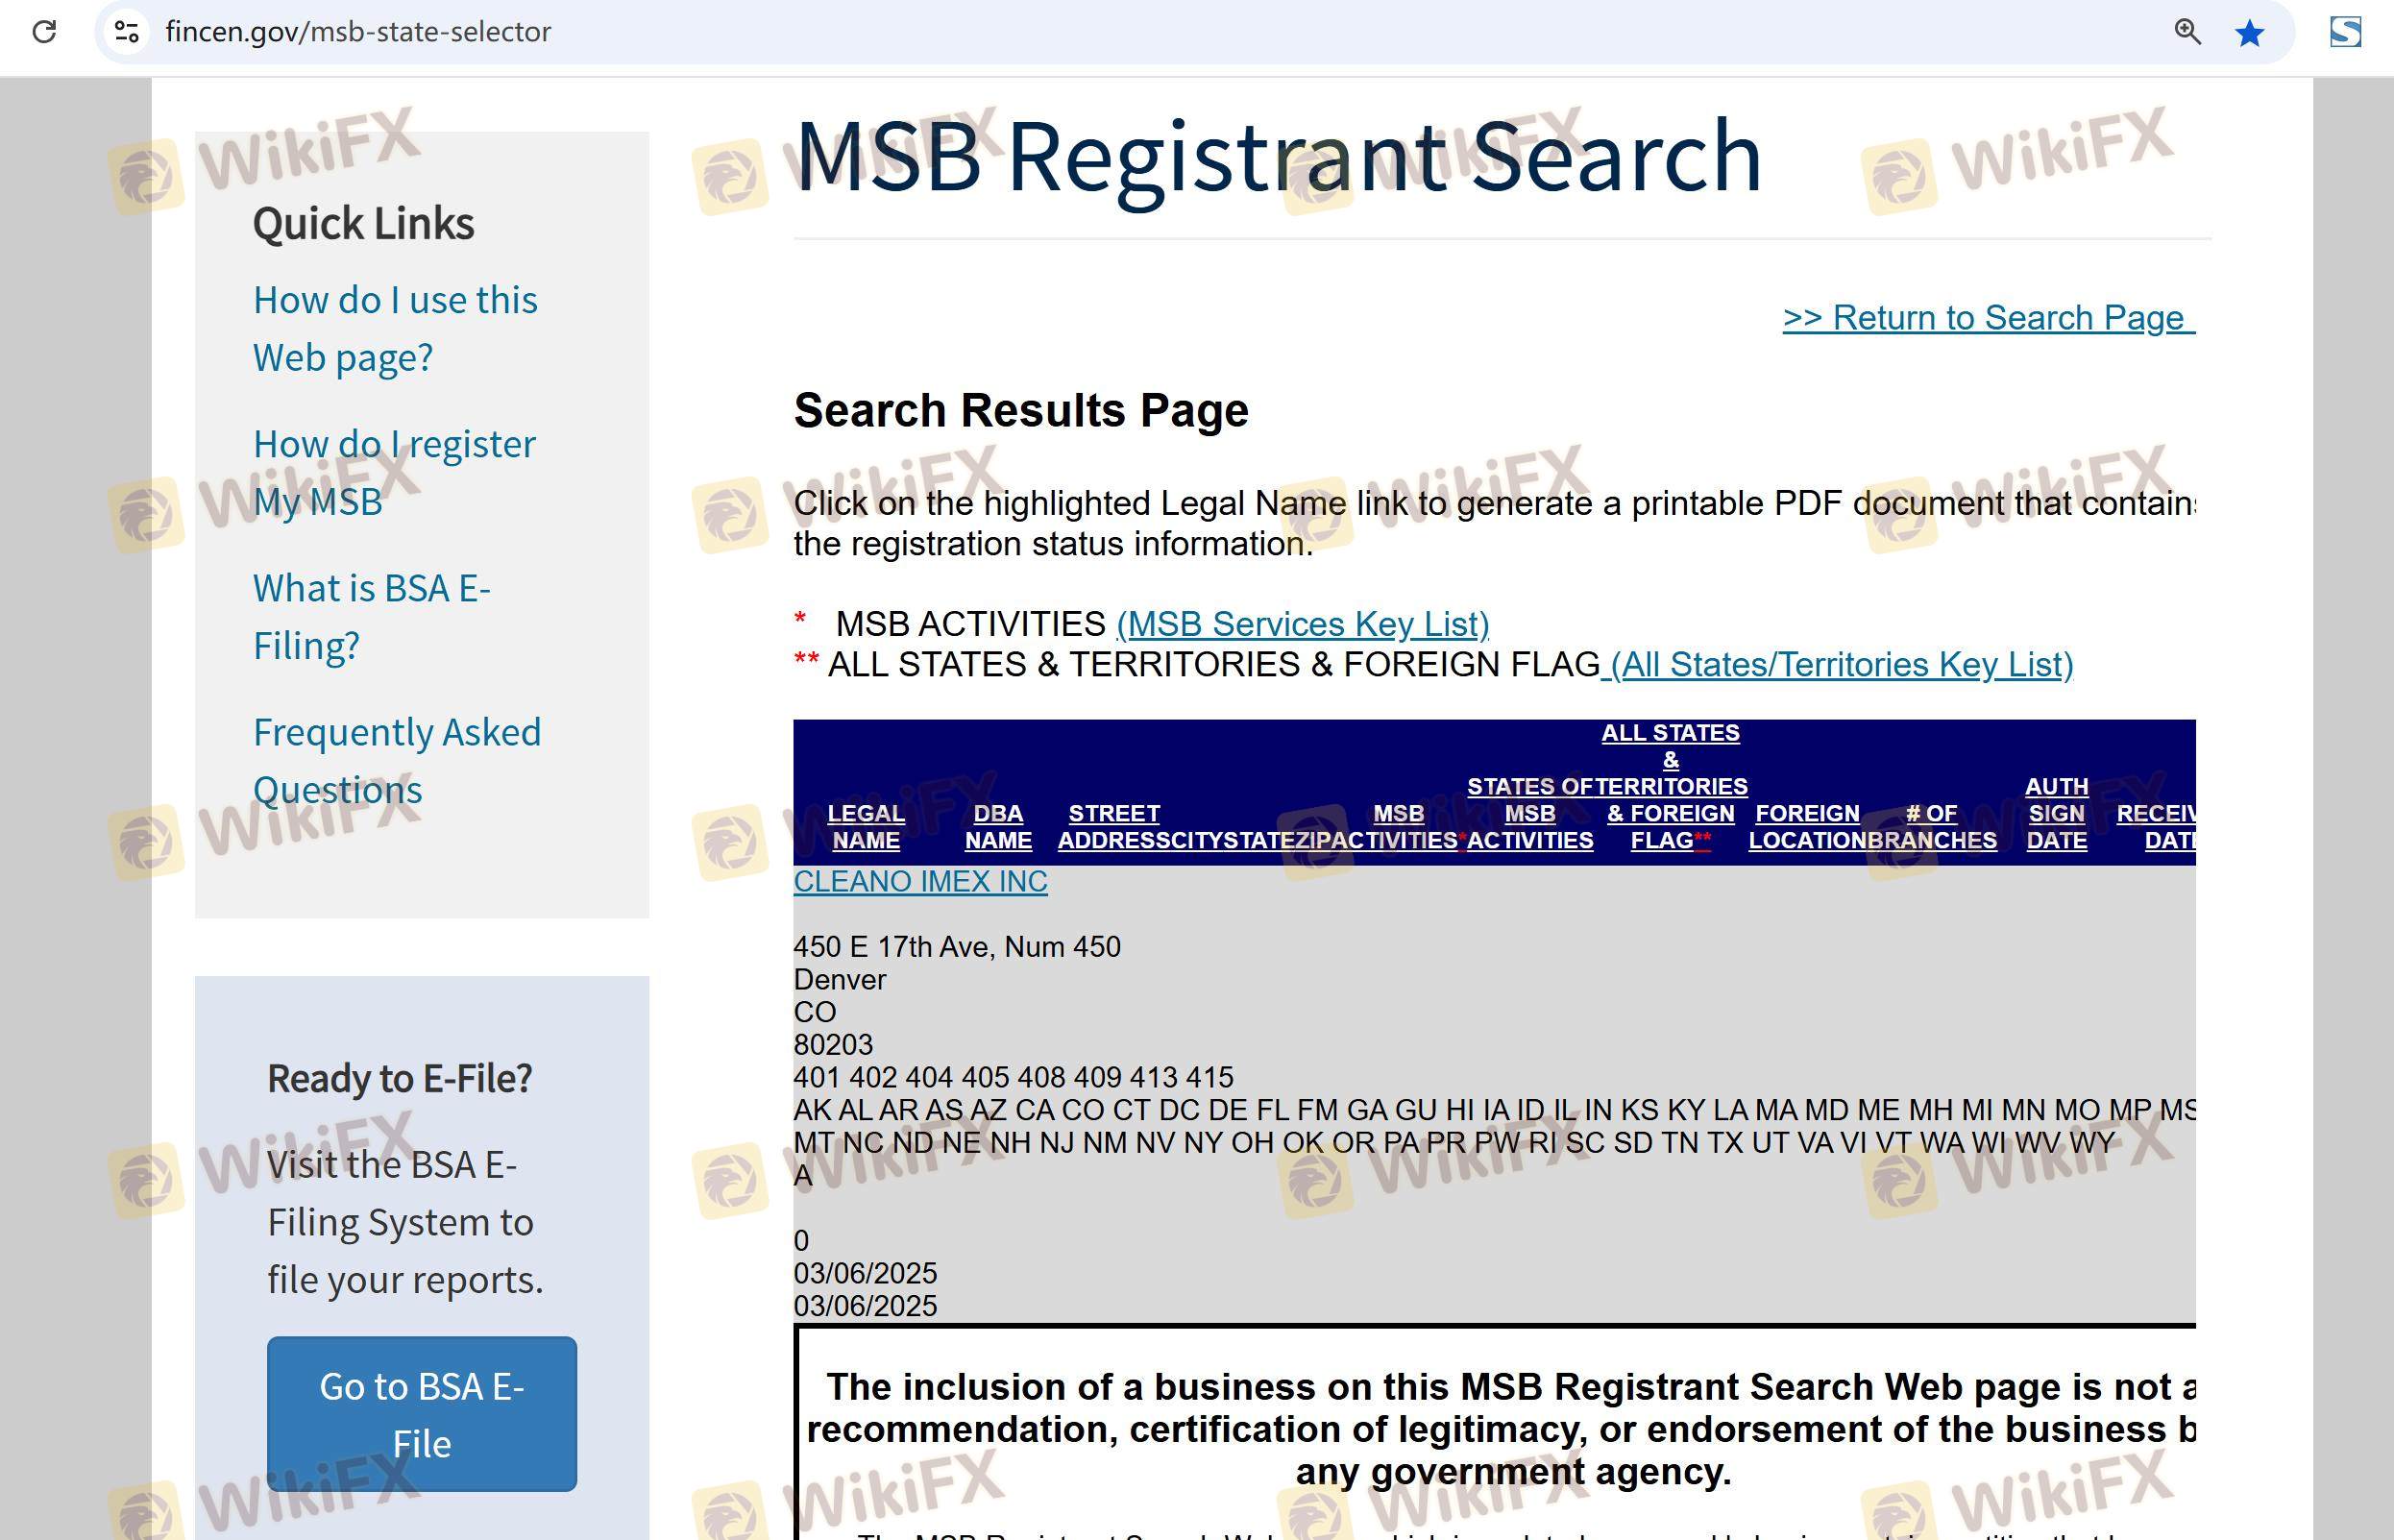Open the CLEANO IMEX INC registrant link
Screen dimensions: 2394x1540
coord(920,881)
